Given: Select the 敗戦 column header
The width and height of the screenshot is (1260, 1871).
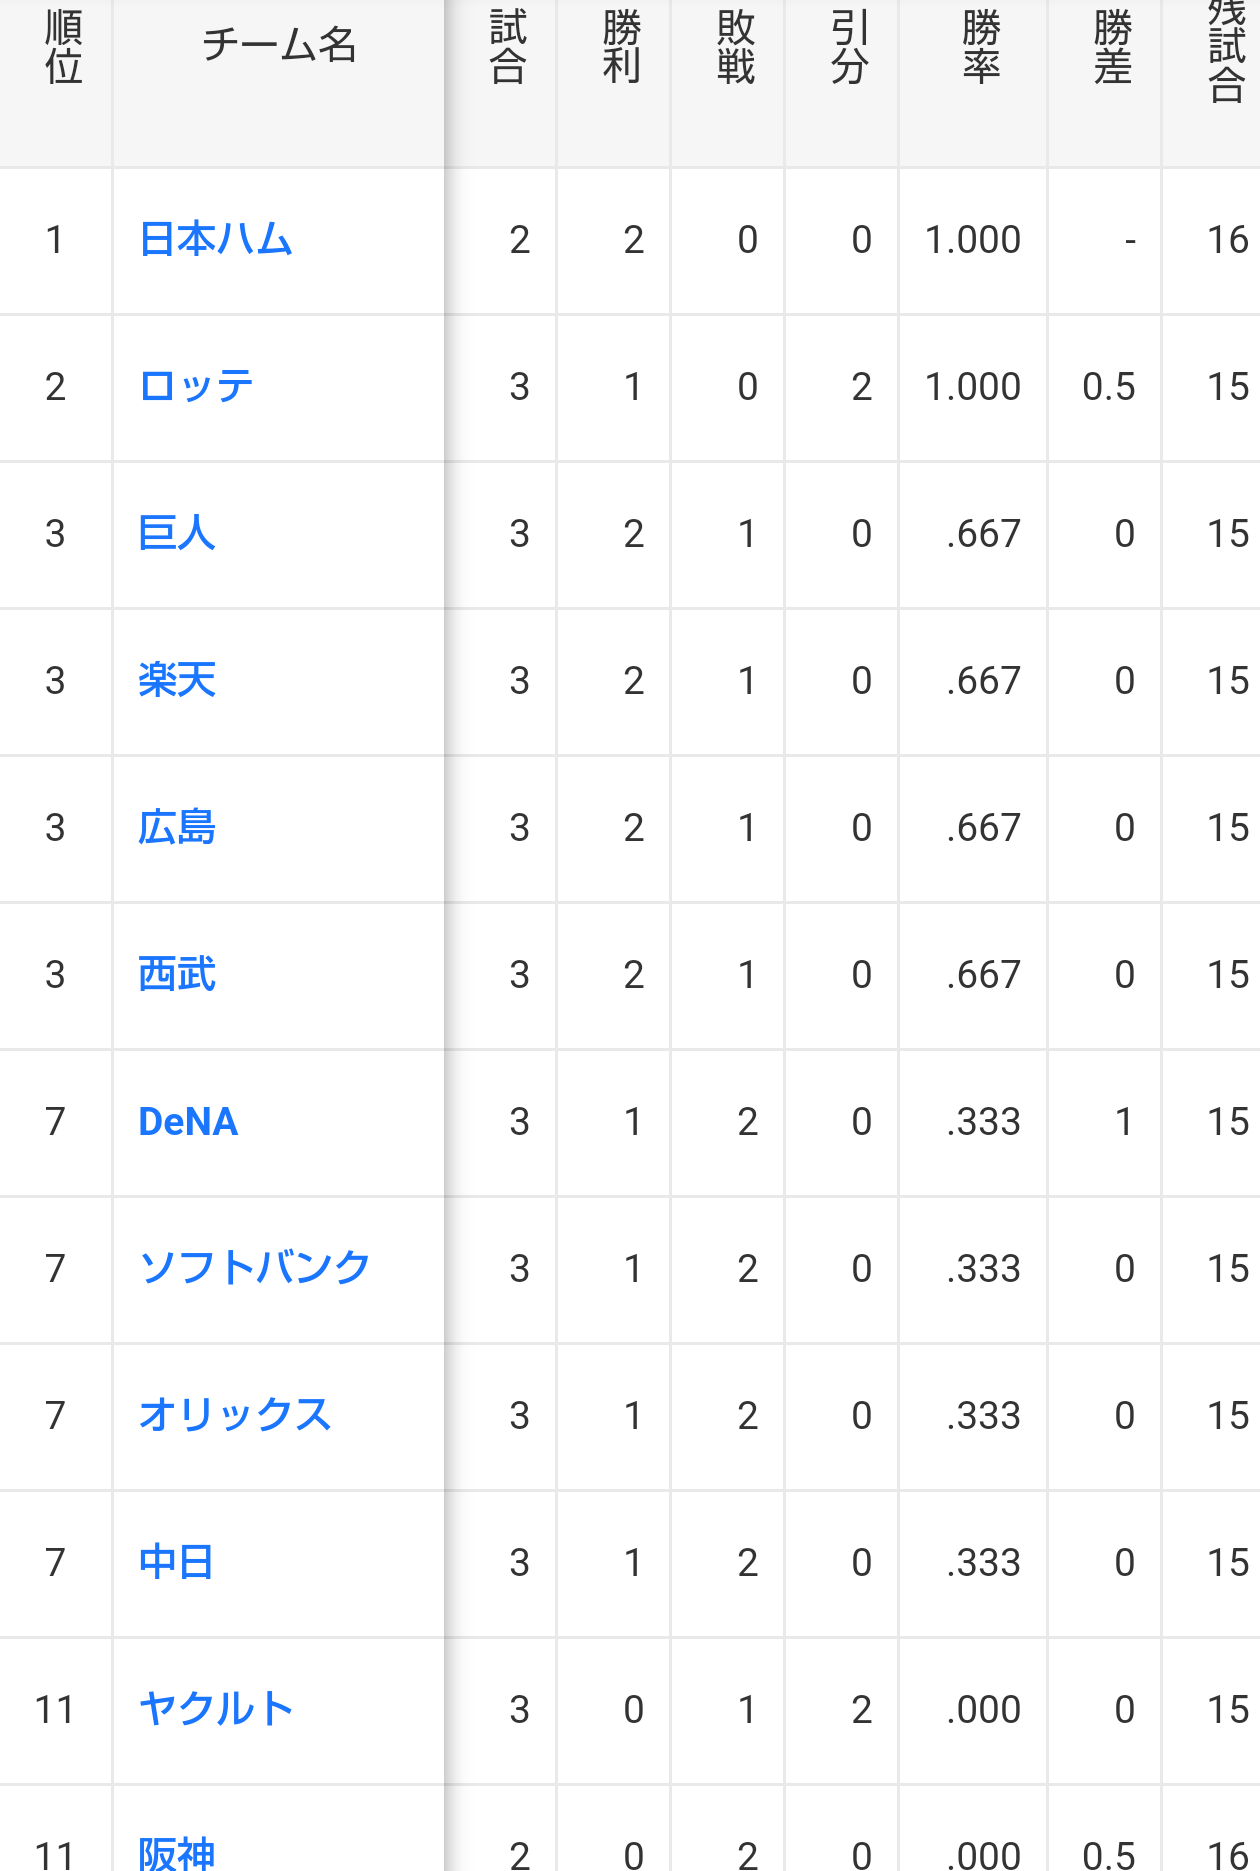Looking at the screenshot, I should coord(735,48).
